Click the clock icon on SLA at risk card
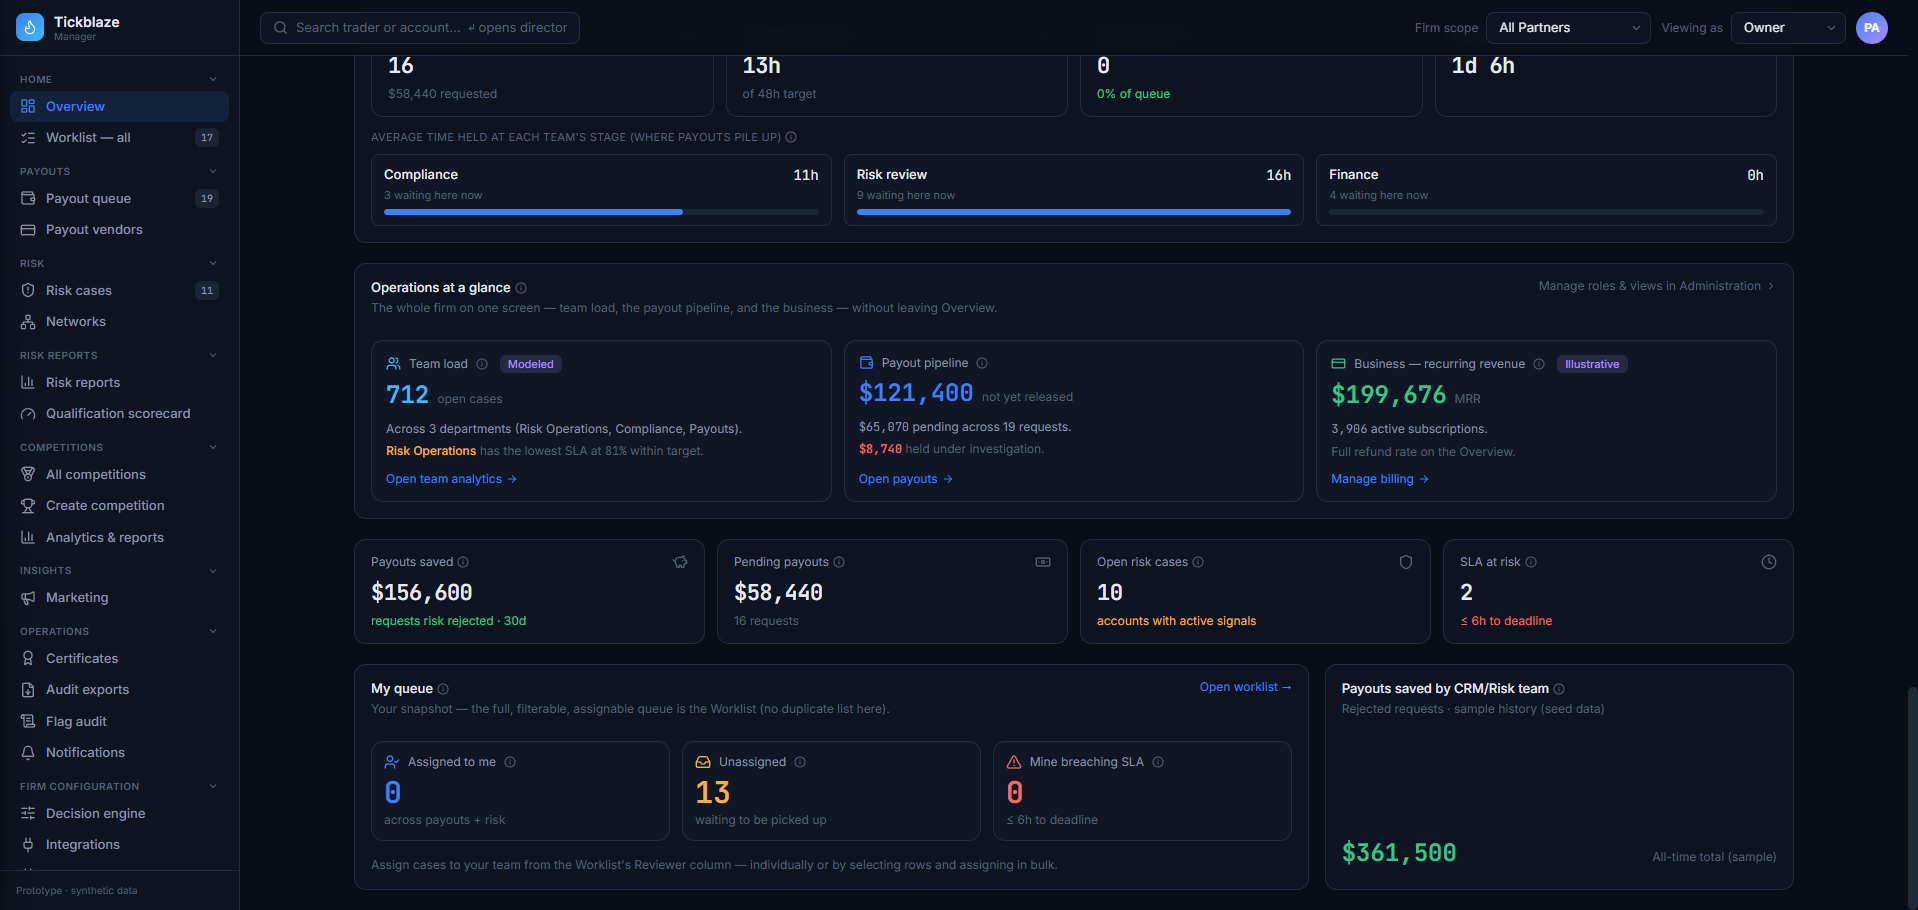Screen dimensions: 1918x910 (1769, 562)
